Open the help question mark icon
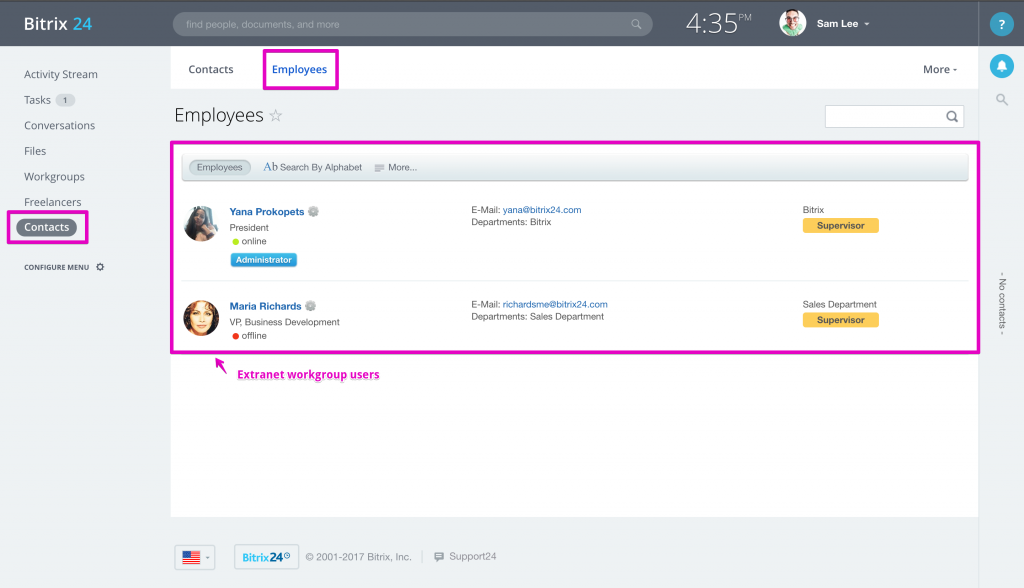Viewport: 1024px width, 588px height. [x=1001, y=24]
